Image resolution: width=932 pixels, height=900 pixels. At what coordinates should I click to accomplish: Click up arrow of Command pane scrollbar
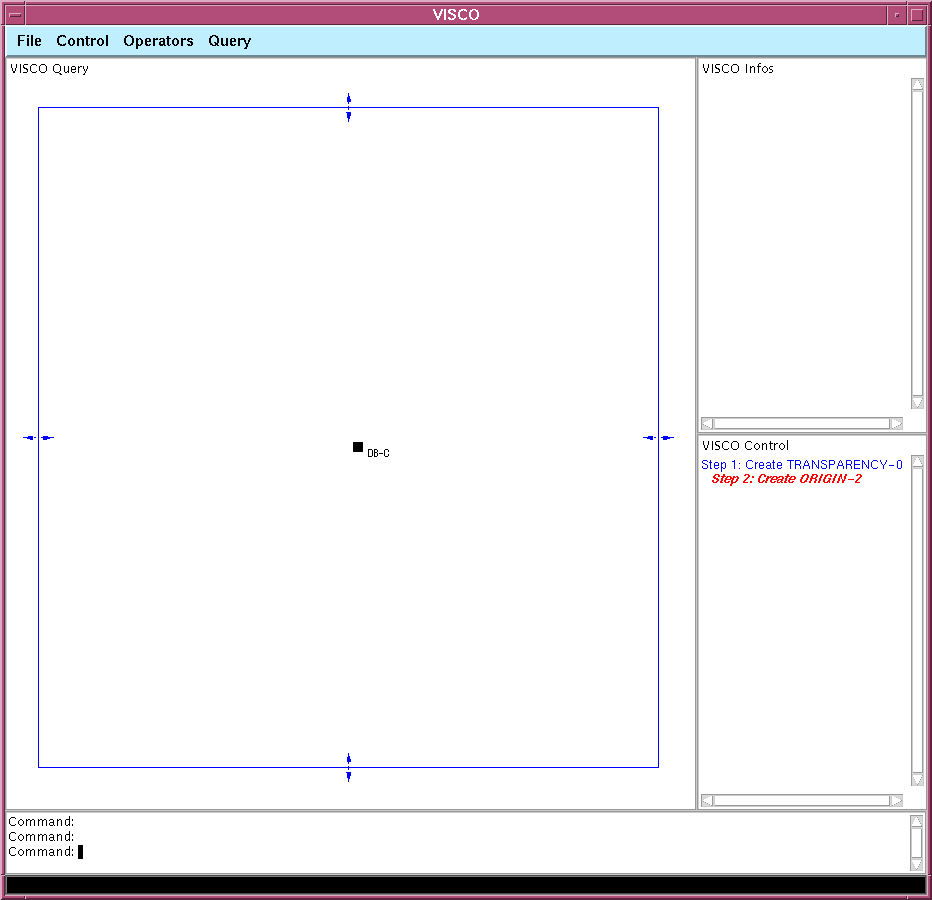(917, 822)
